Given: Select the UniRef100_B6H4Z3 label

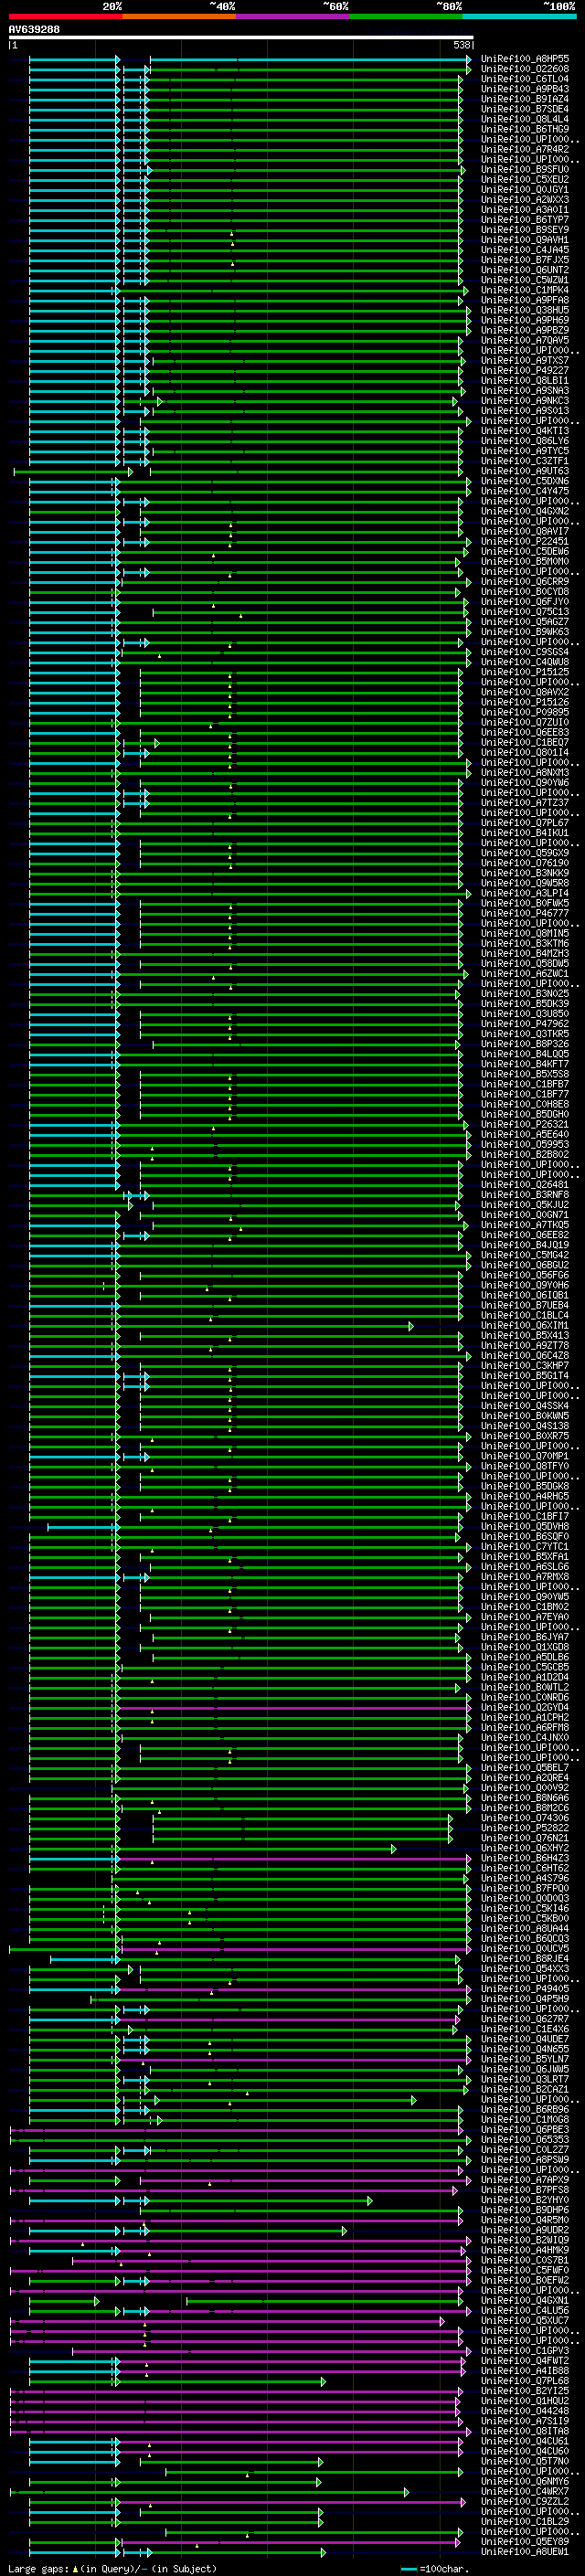Looking at the screenshot, I should (x=525, y=1859).
